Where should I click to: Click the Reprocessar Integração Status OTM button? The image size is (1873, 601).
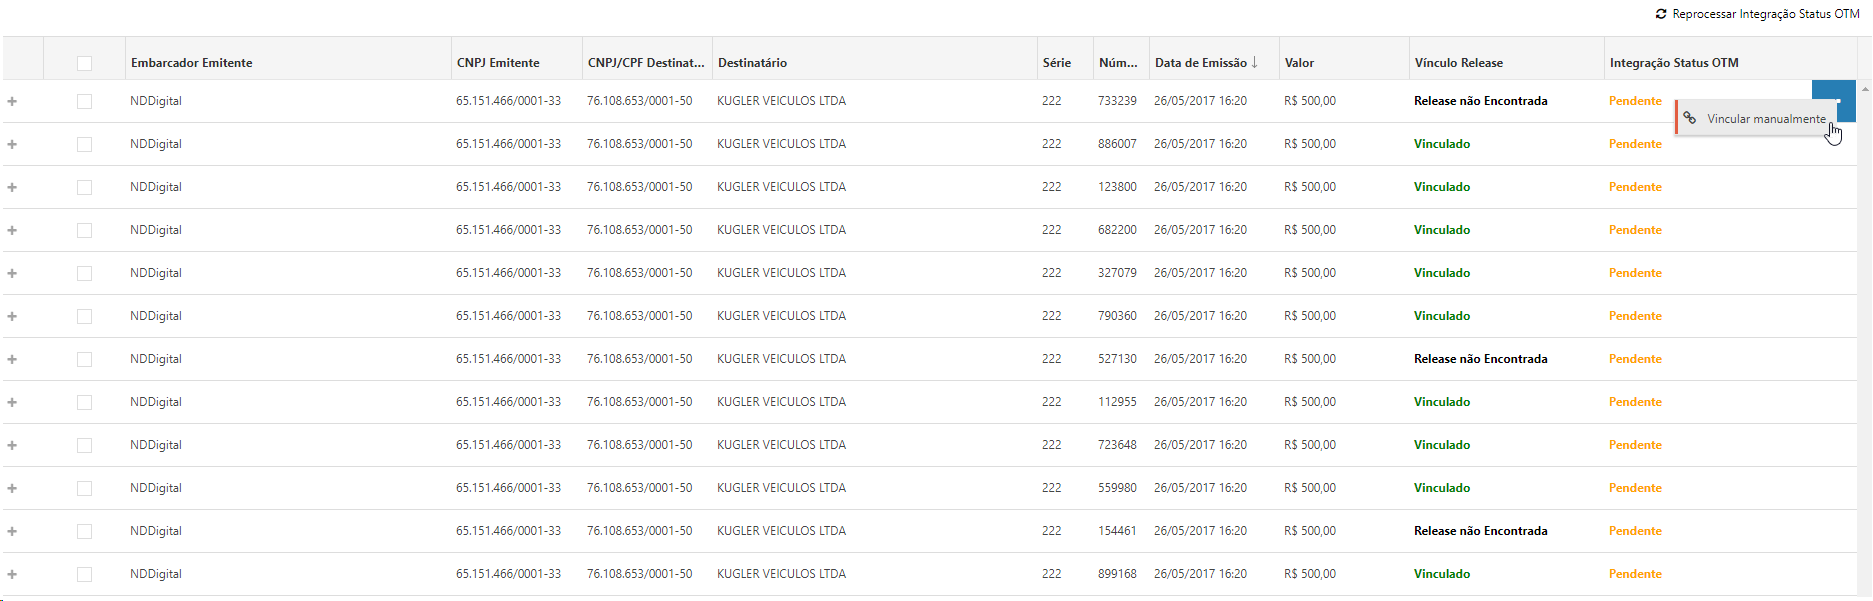pos(1757,14)
